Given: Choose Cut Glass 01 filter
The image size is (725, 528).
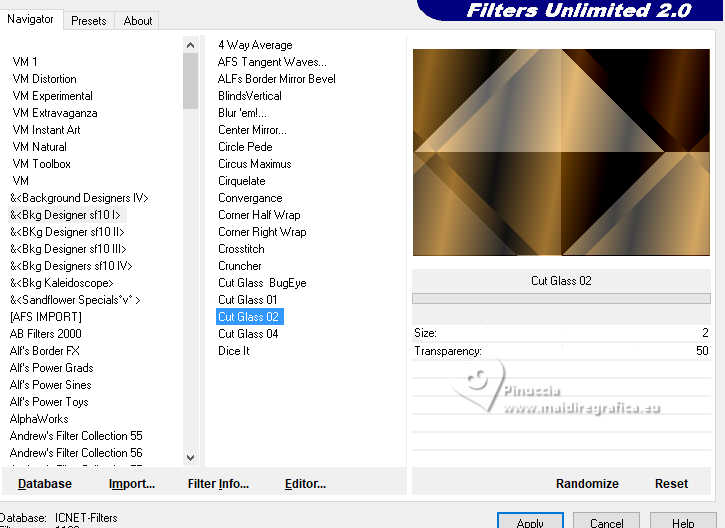Looking at the screenshot, I should click(247, 300).
